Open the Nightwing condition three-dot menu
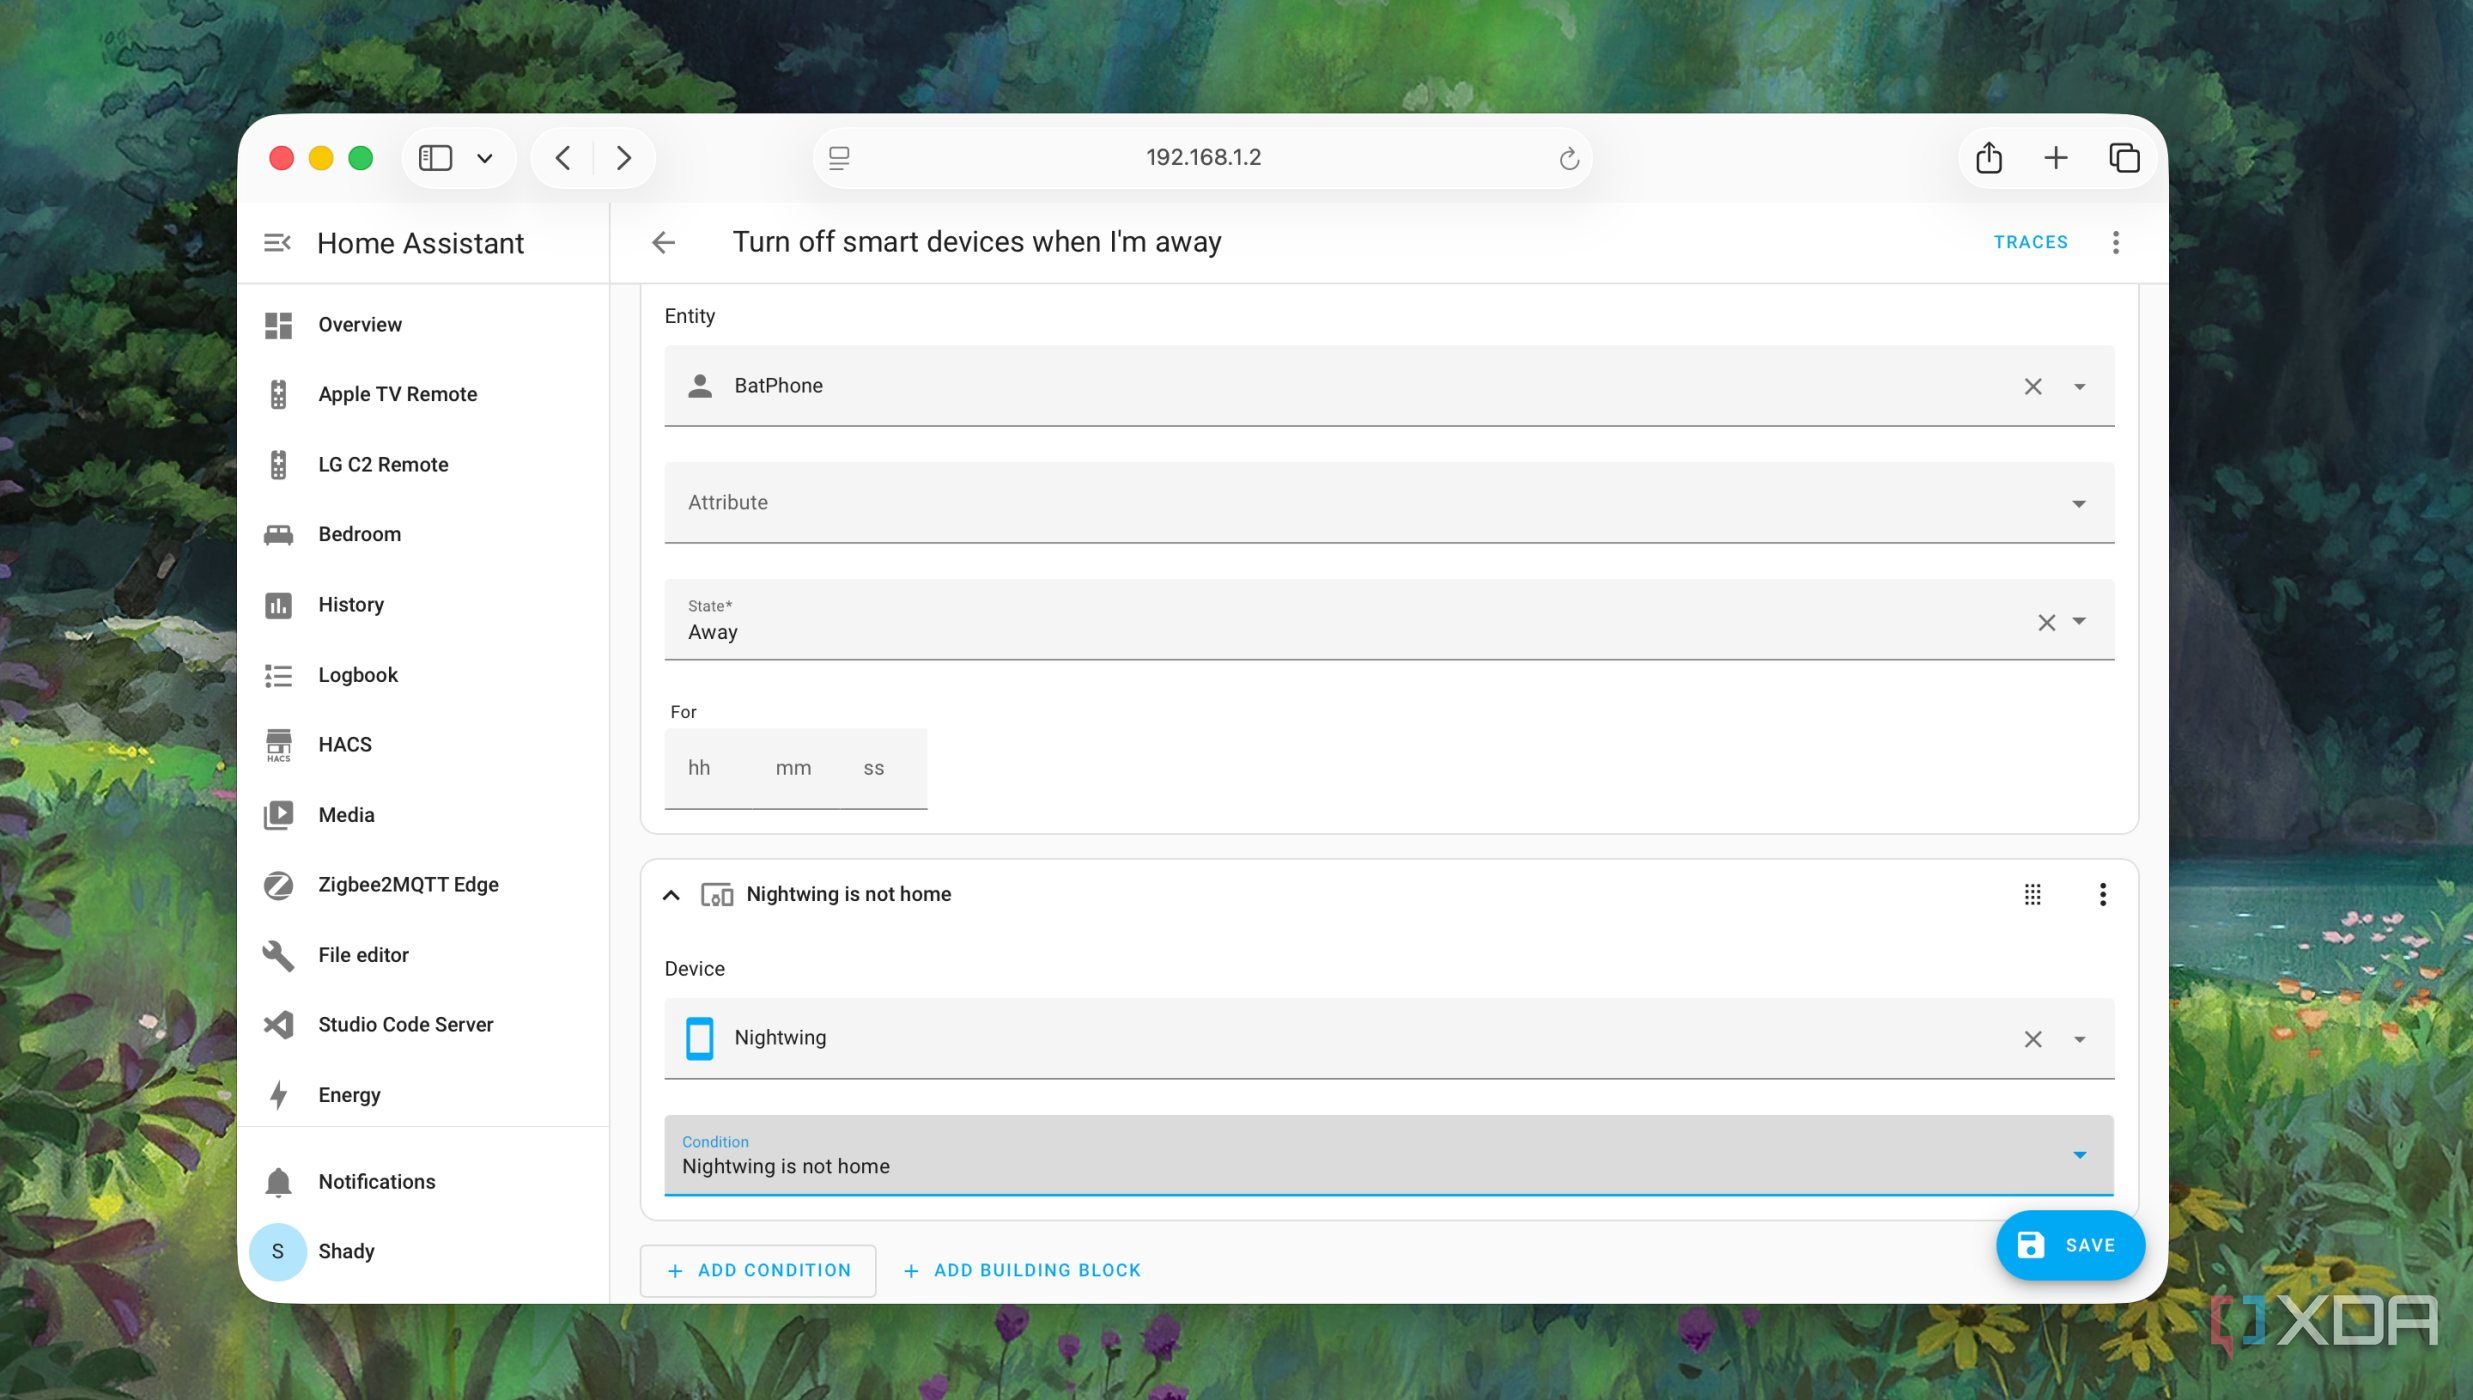 tap(2103, 895)
